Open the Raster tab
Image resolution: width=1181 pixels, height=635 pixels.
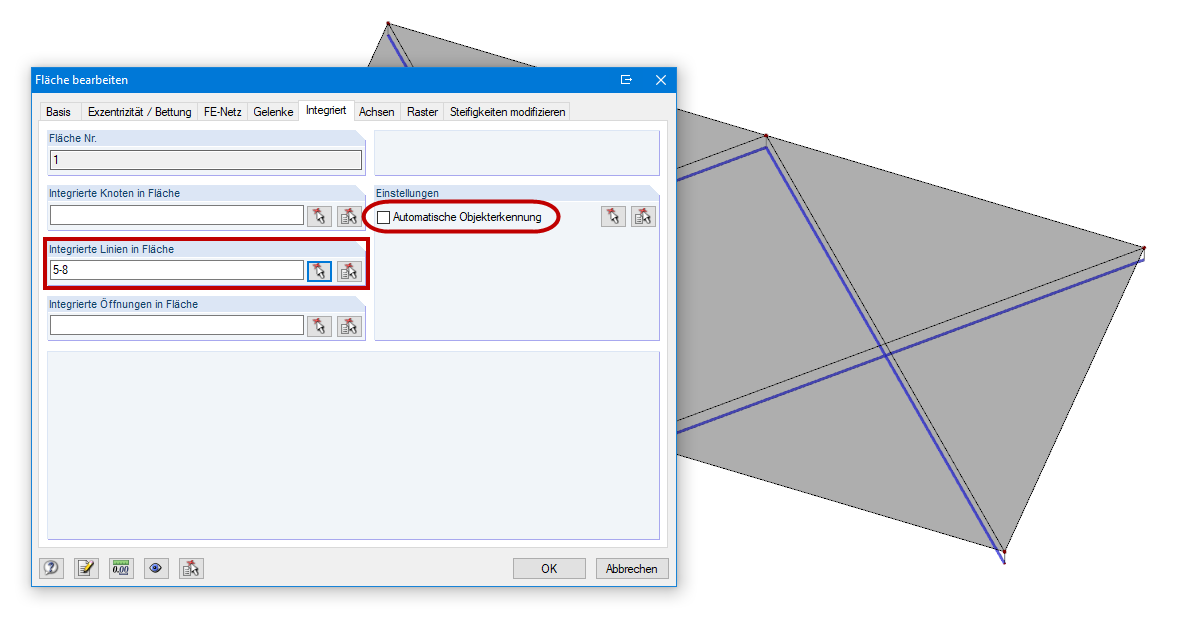point(422,111)
